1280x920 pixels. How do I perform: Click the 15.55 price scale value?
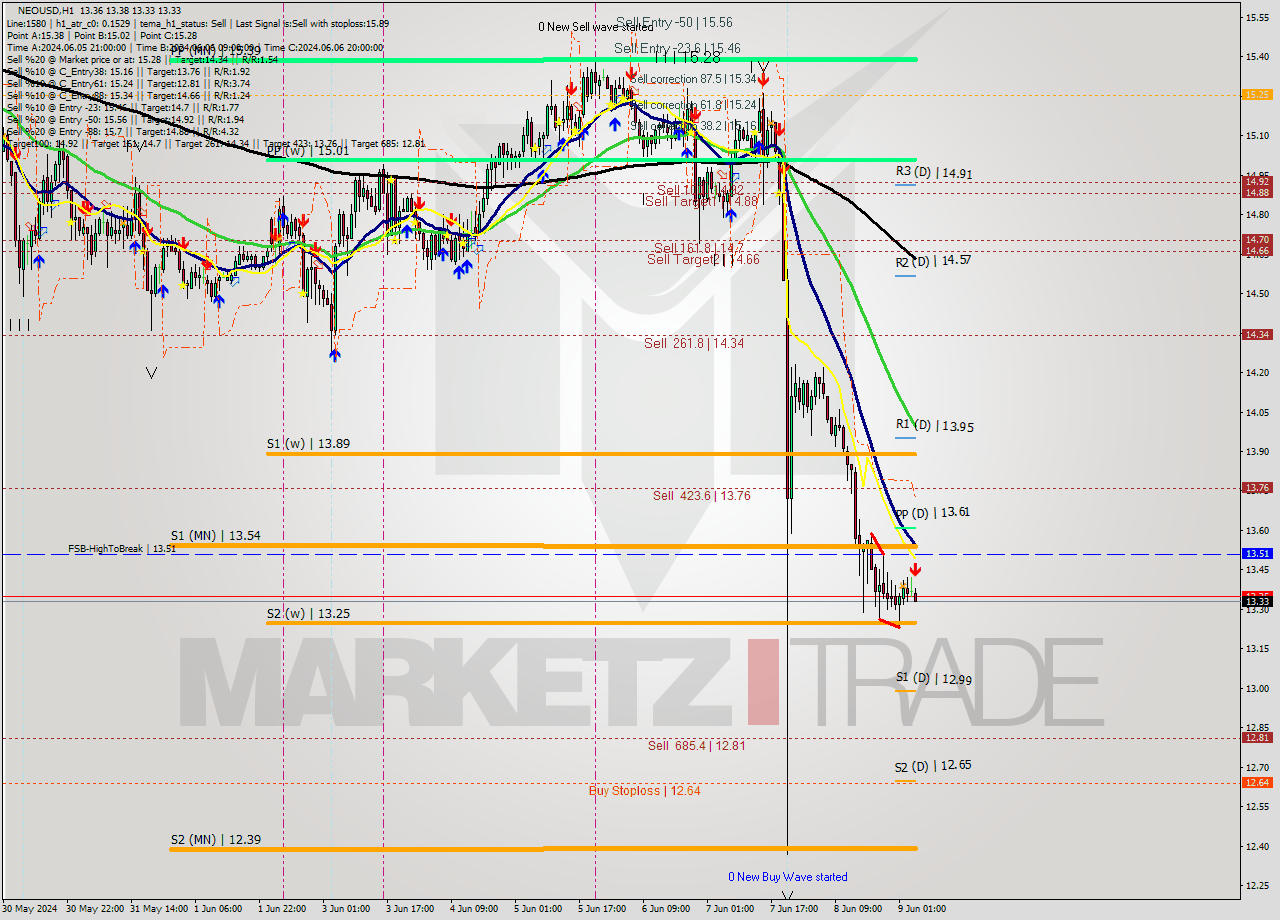[x=1255, y=17]
